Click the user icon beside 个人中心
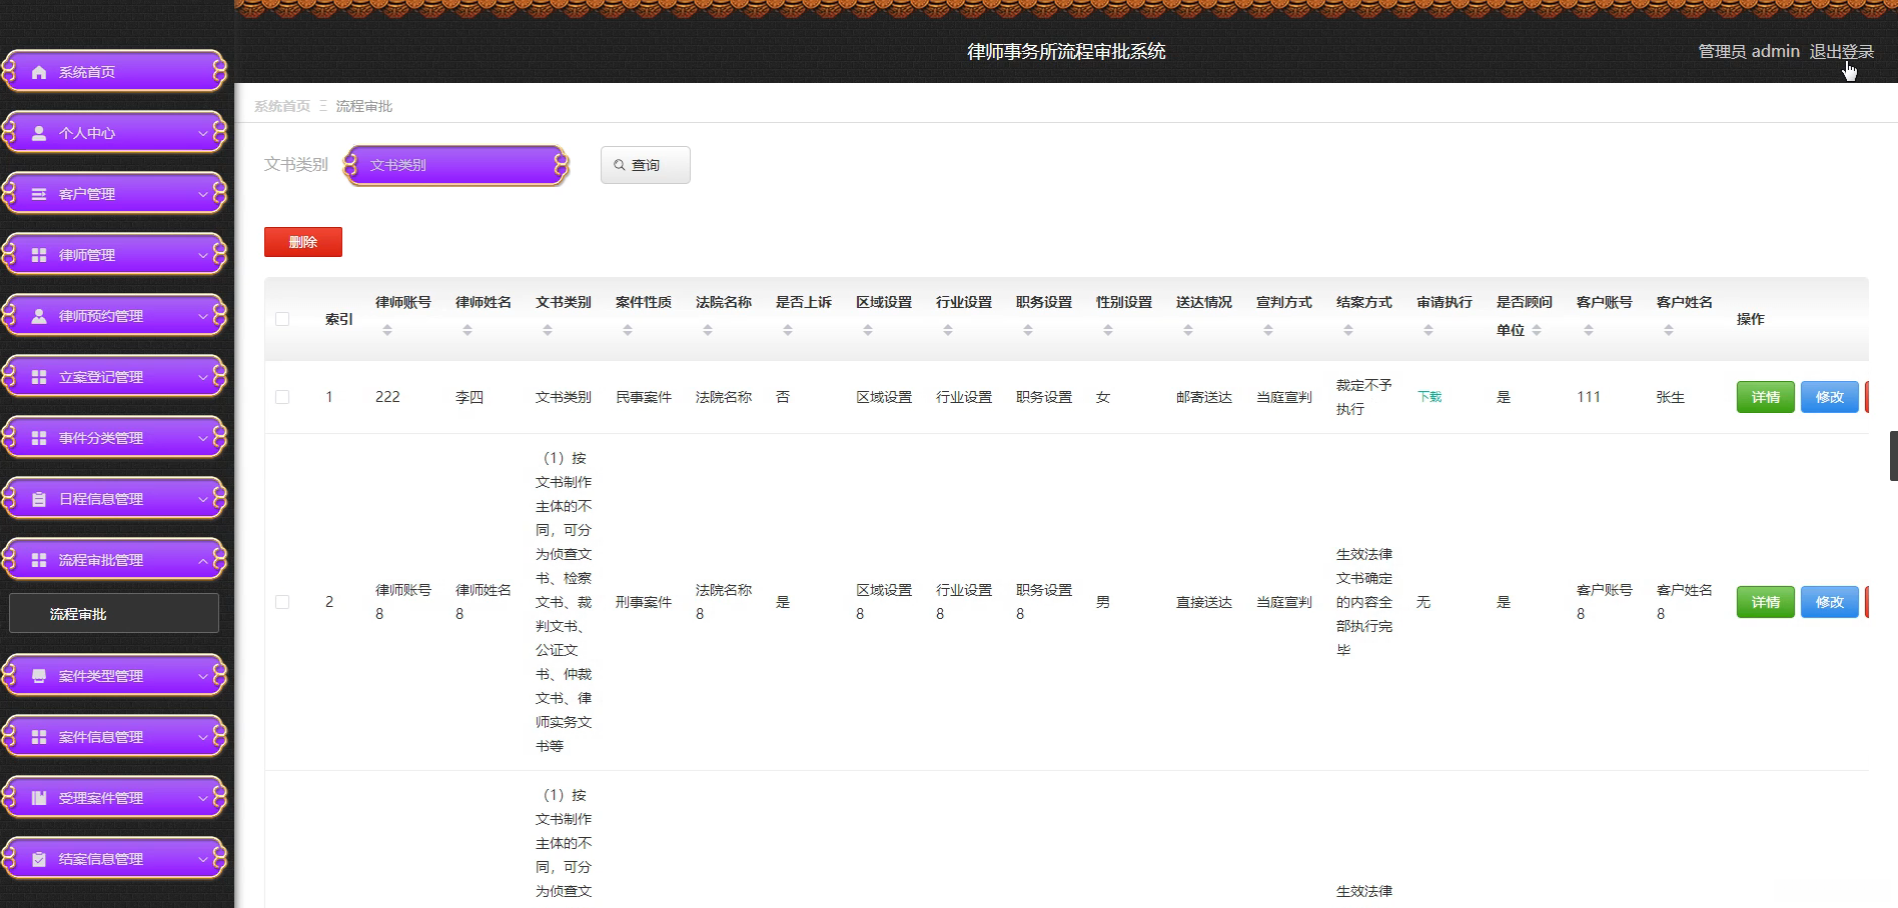The height and width of the screenshot is (908, 1898). pyautogui.click(x=39, y=133)
